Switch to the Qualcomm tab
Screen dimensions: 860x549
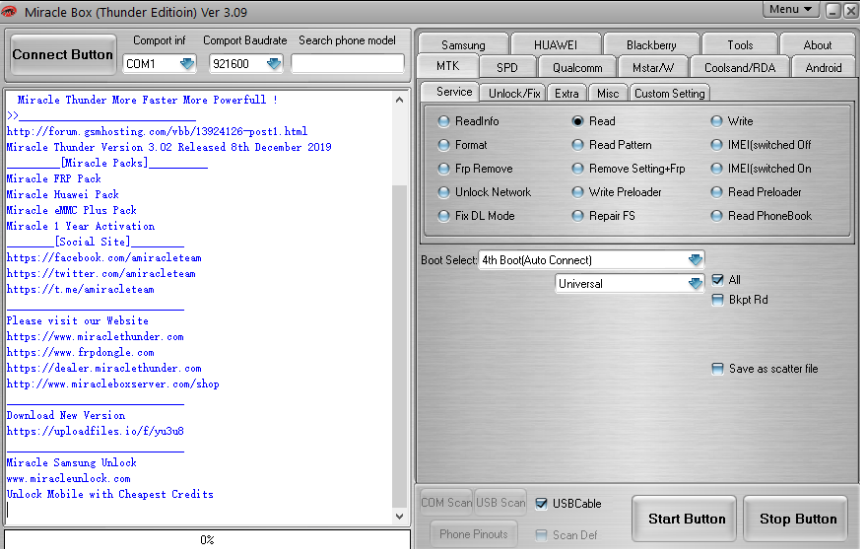click(x=577, y=68)
